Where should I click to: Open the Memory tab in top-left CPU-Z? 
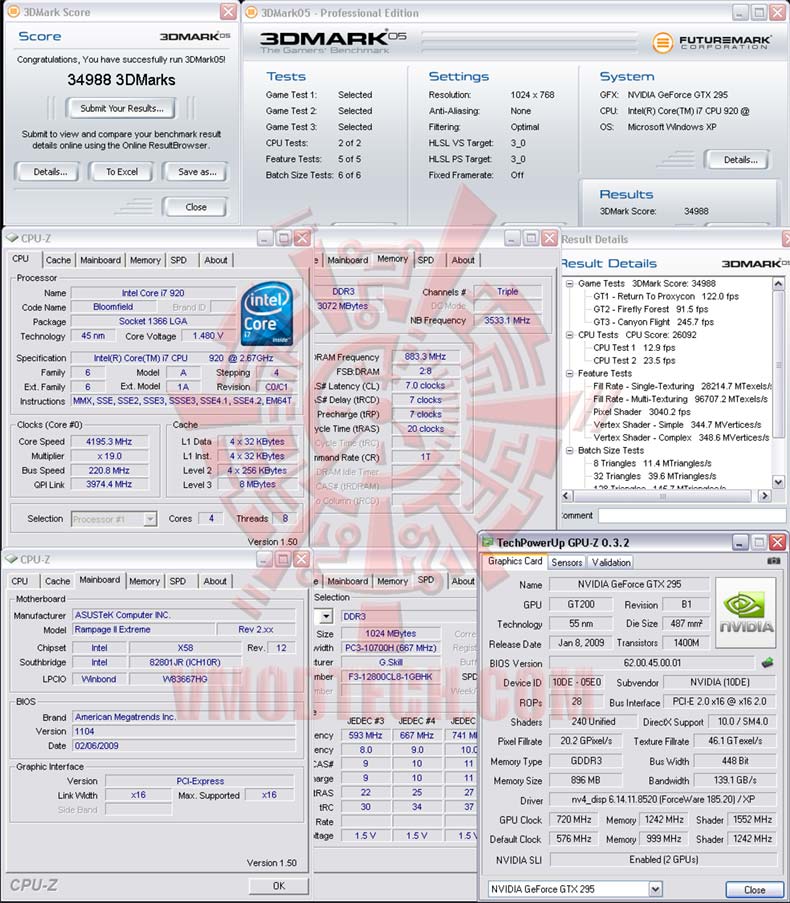pyautogui.click(x=145, y=260)
